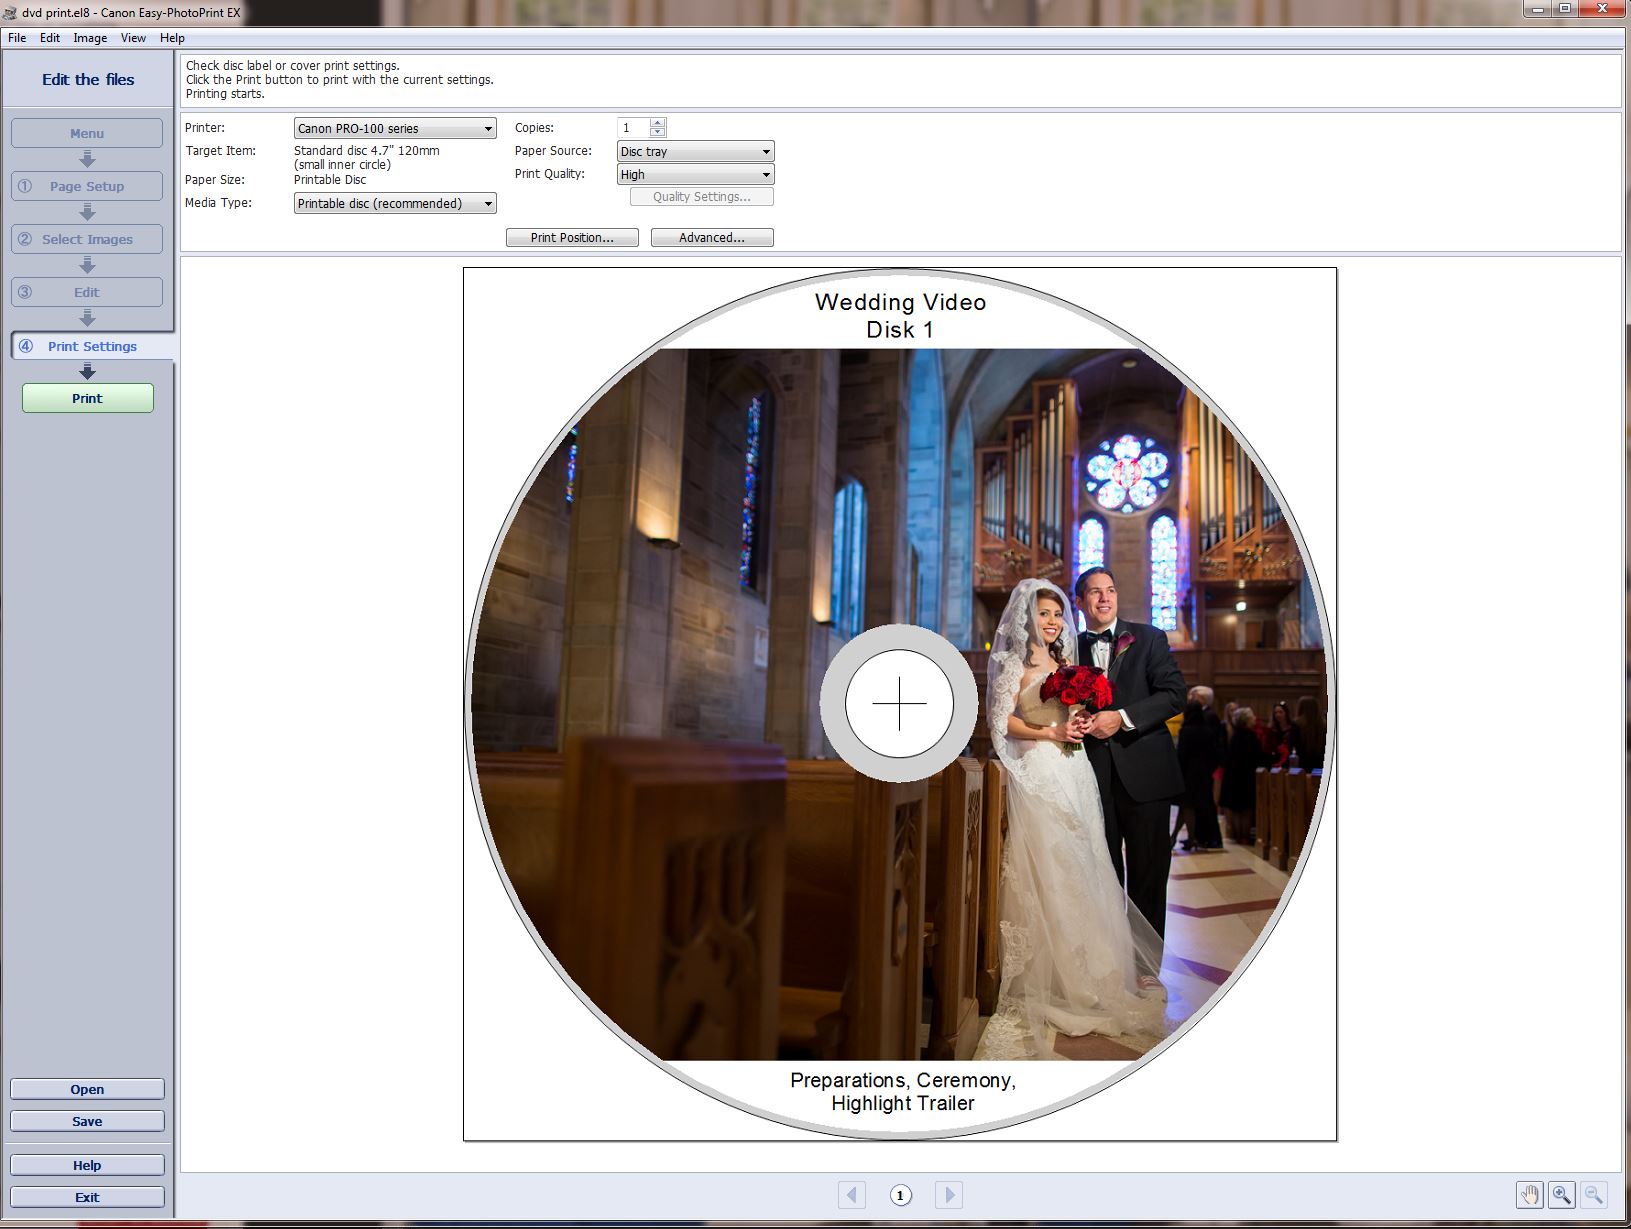1631x1229 pixels.
Task: Save the project with the Save button
Action: (x=87, y=1120)
